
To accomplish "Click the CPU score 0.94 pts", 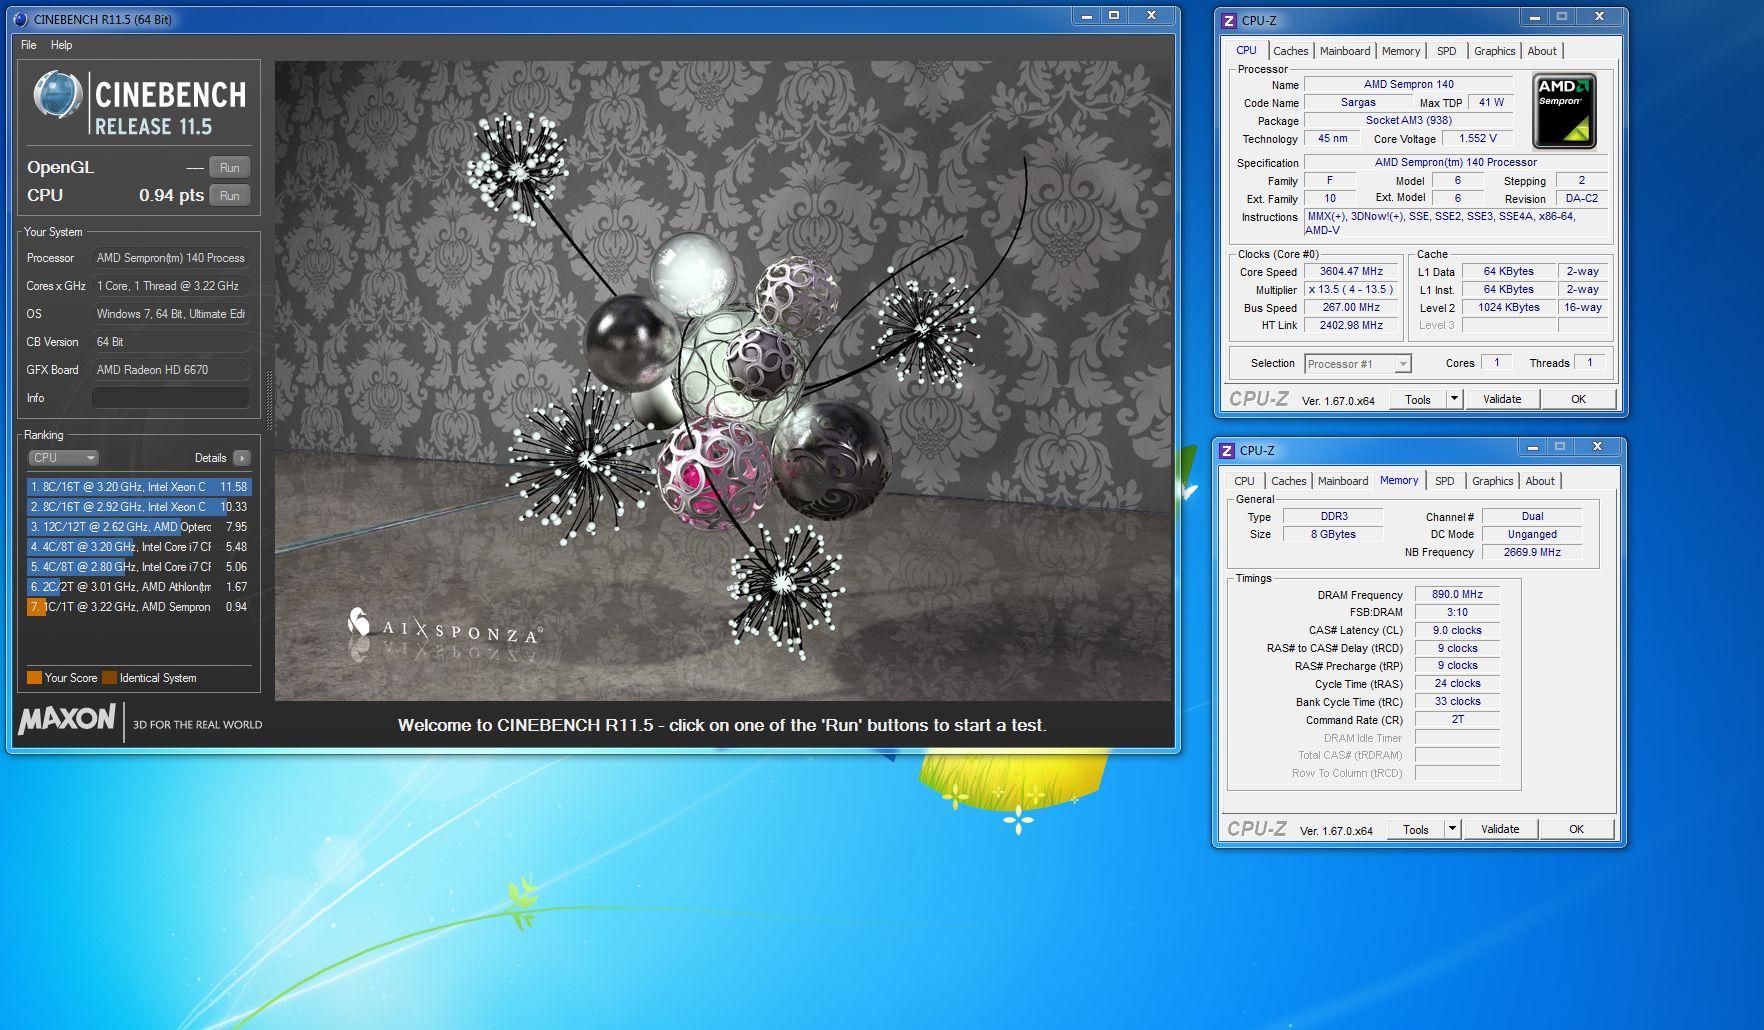I will [171, 196].
